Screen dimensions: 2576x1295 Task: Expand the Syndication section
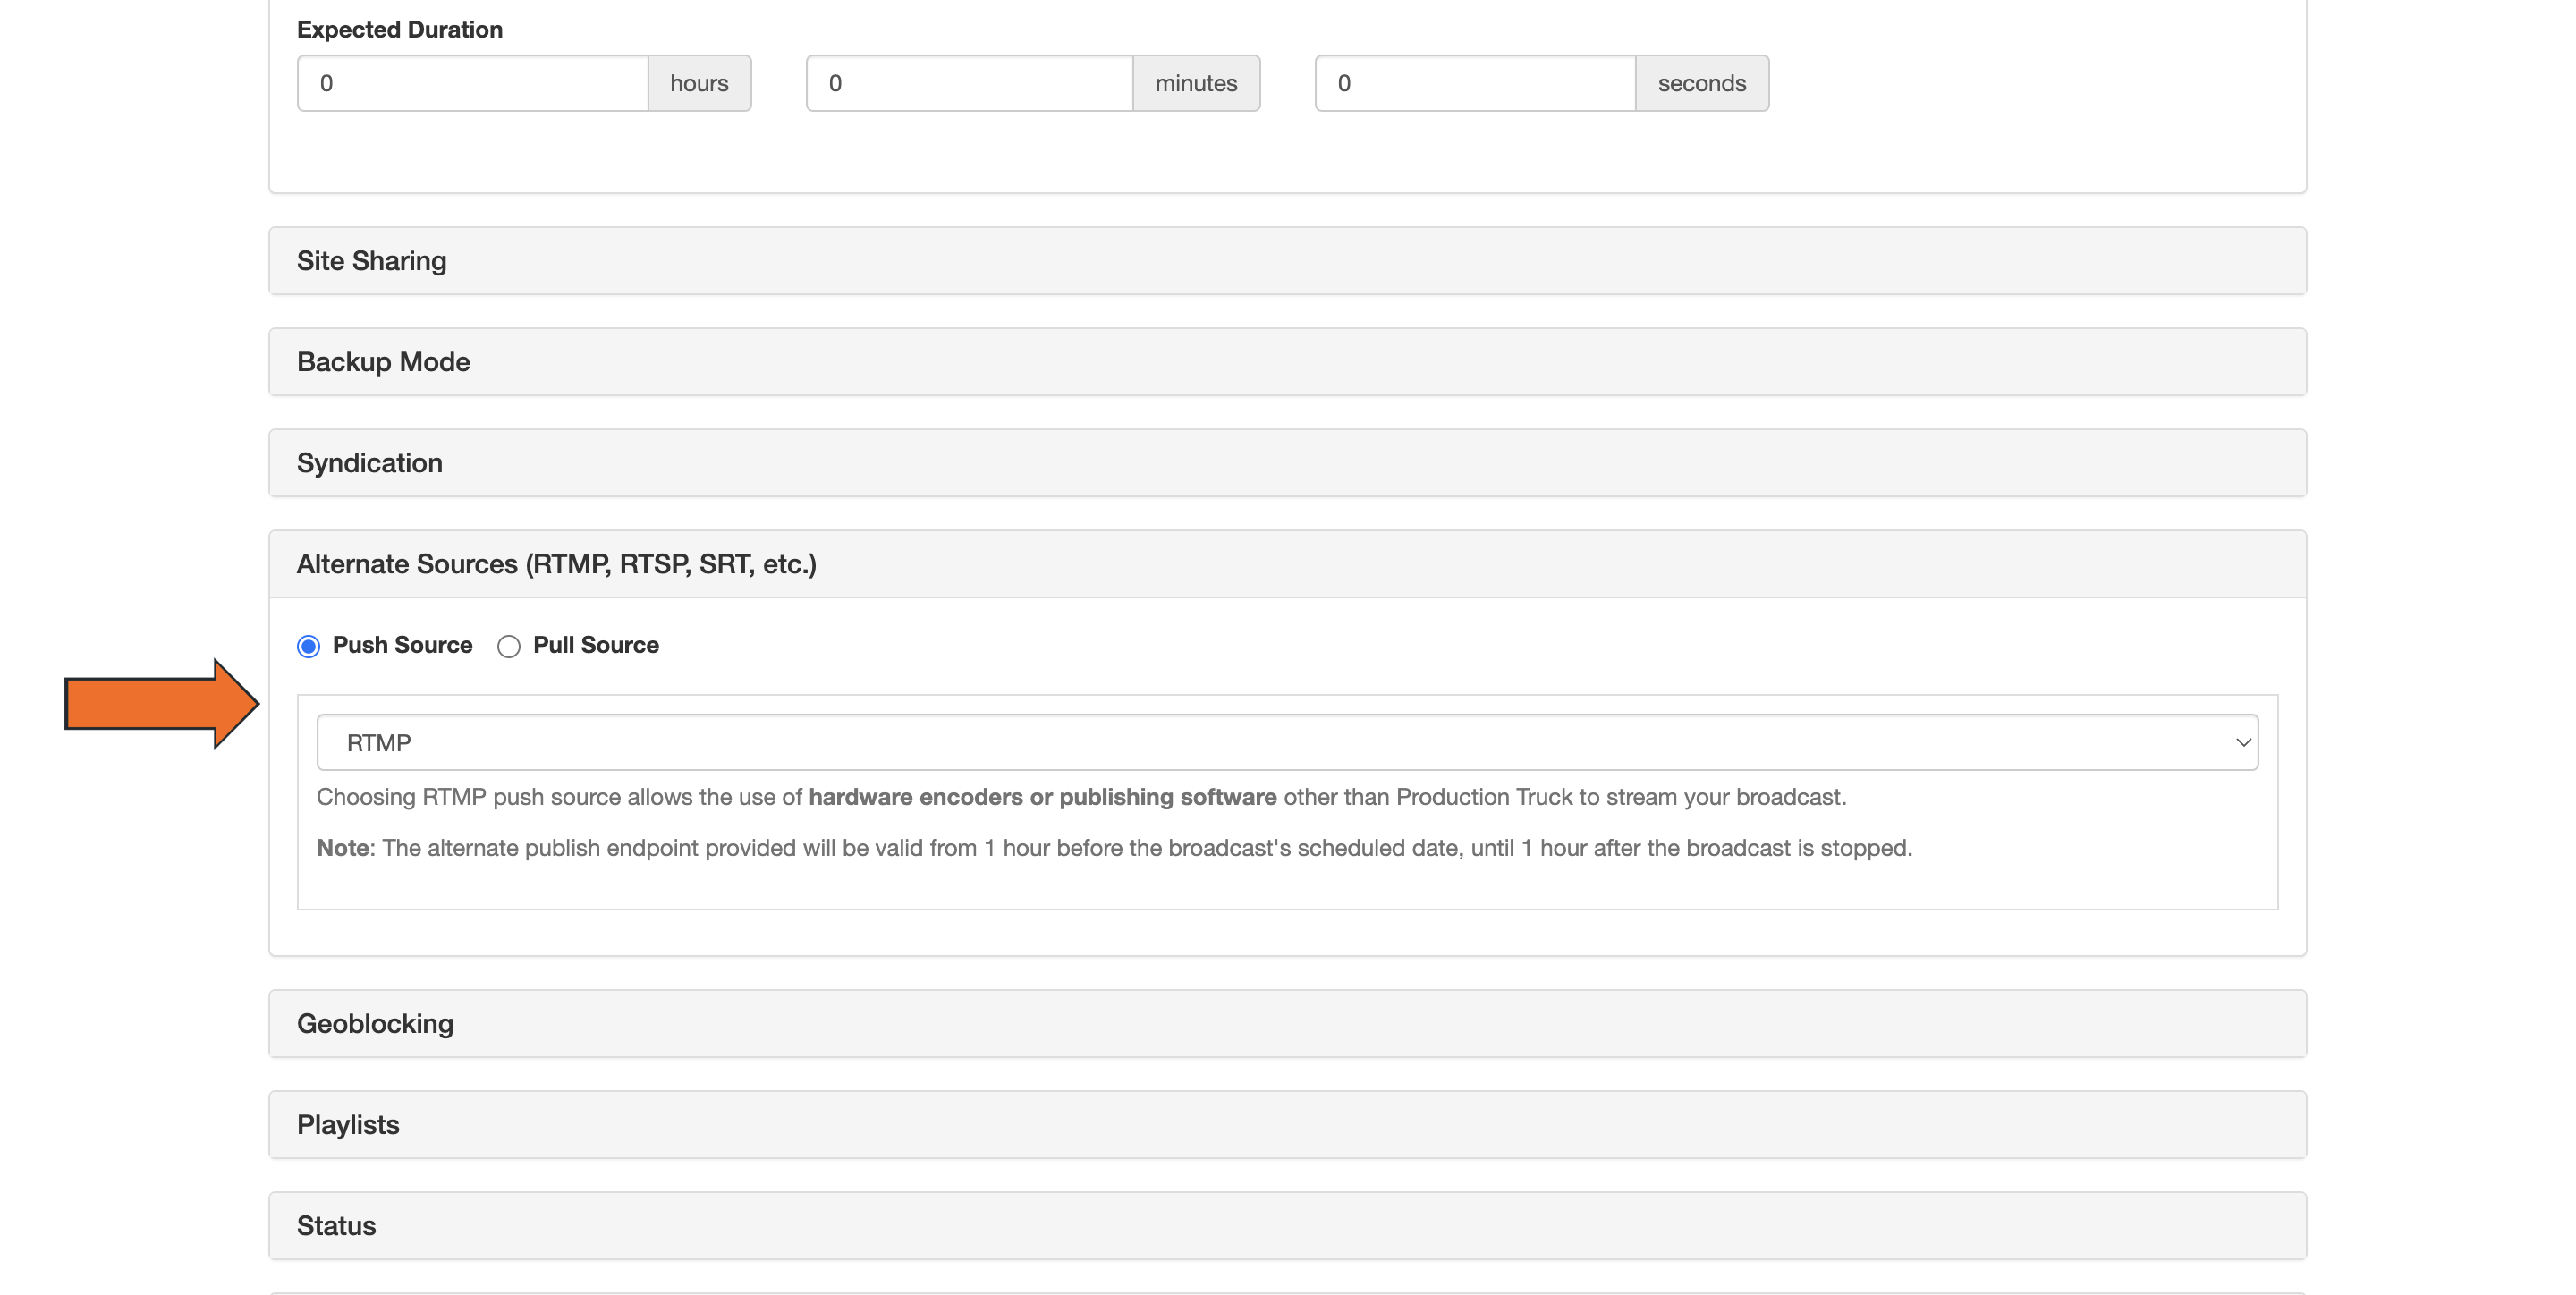click(x=369, y=462)
